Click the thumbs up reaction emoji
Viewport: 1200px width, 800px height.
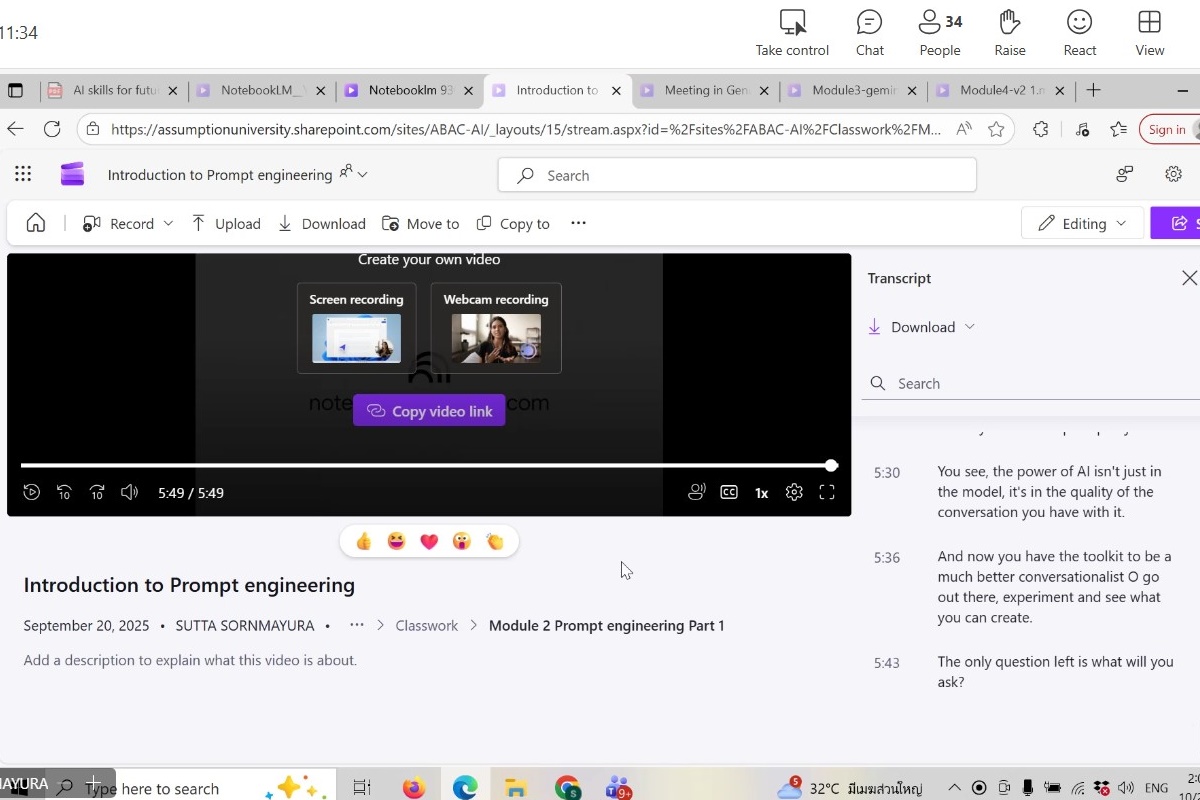pyautogui.click(x=364, y=541)
